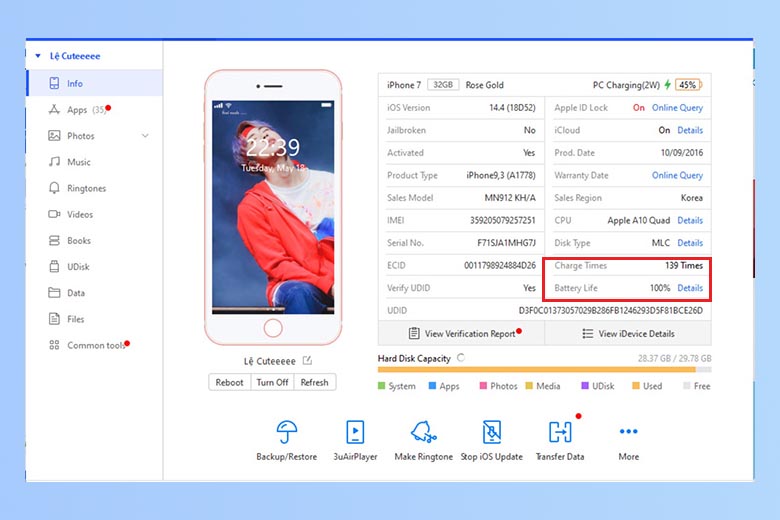Show More tools ellipsis icon
Viewport: 780px width, 520px height.
(628, 432)
